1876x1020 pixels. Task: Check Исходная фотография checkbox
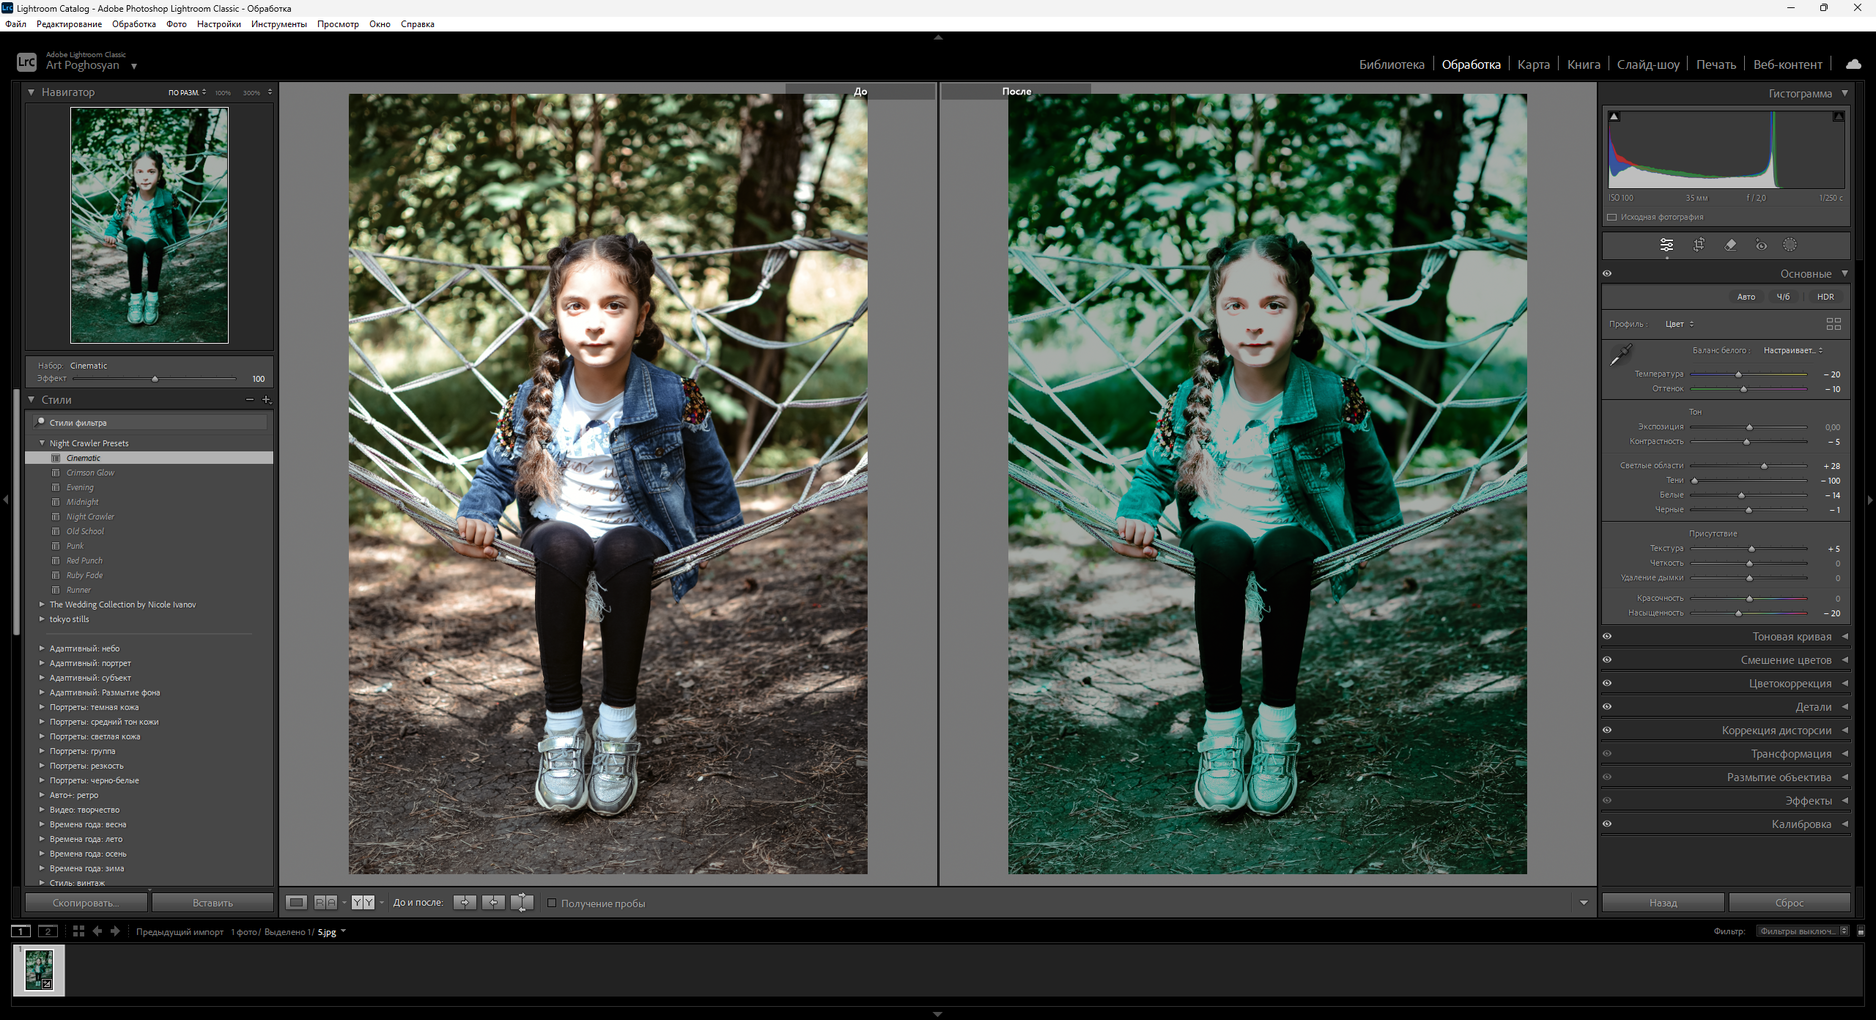click(x=1612, y=217)
